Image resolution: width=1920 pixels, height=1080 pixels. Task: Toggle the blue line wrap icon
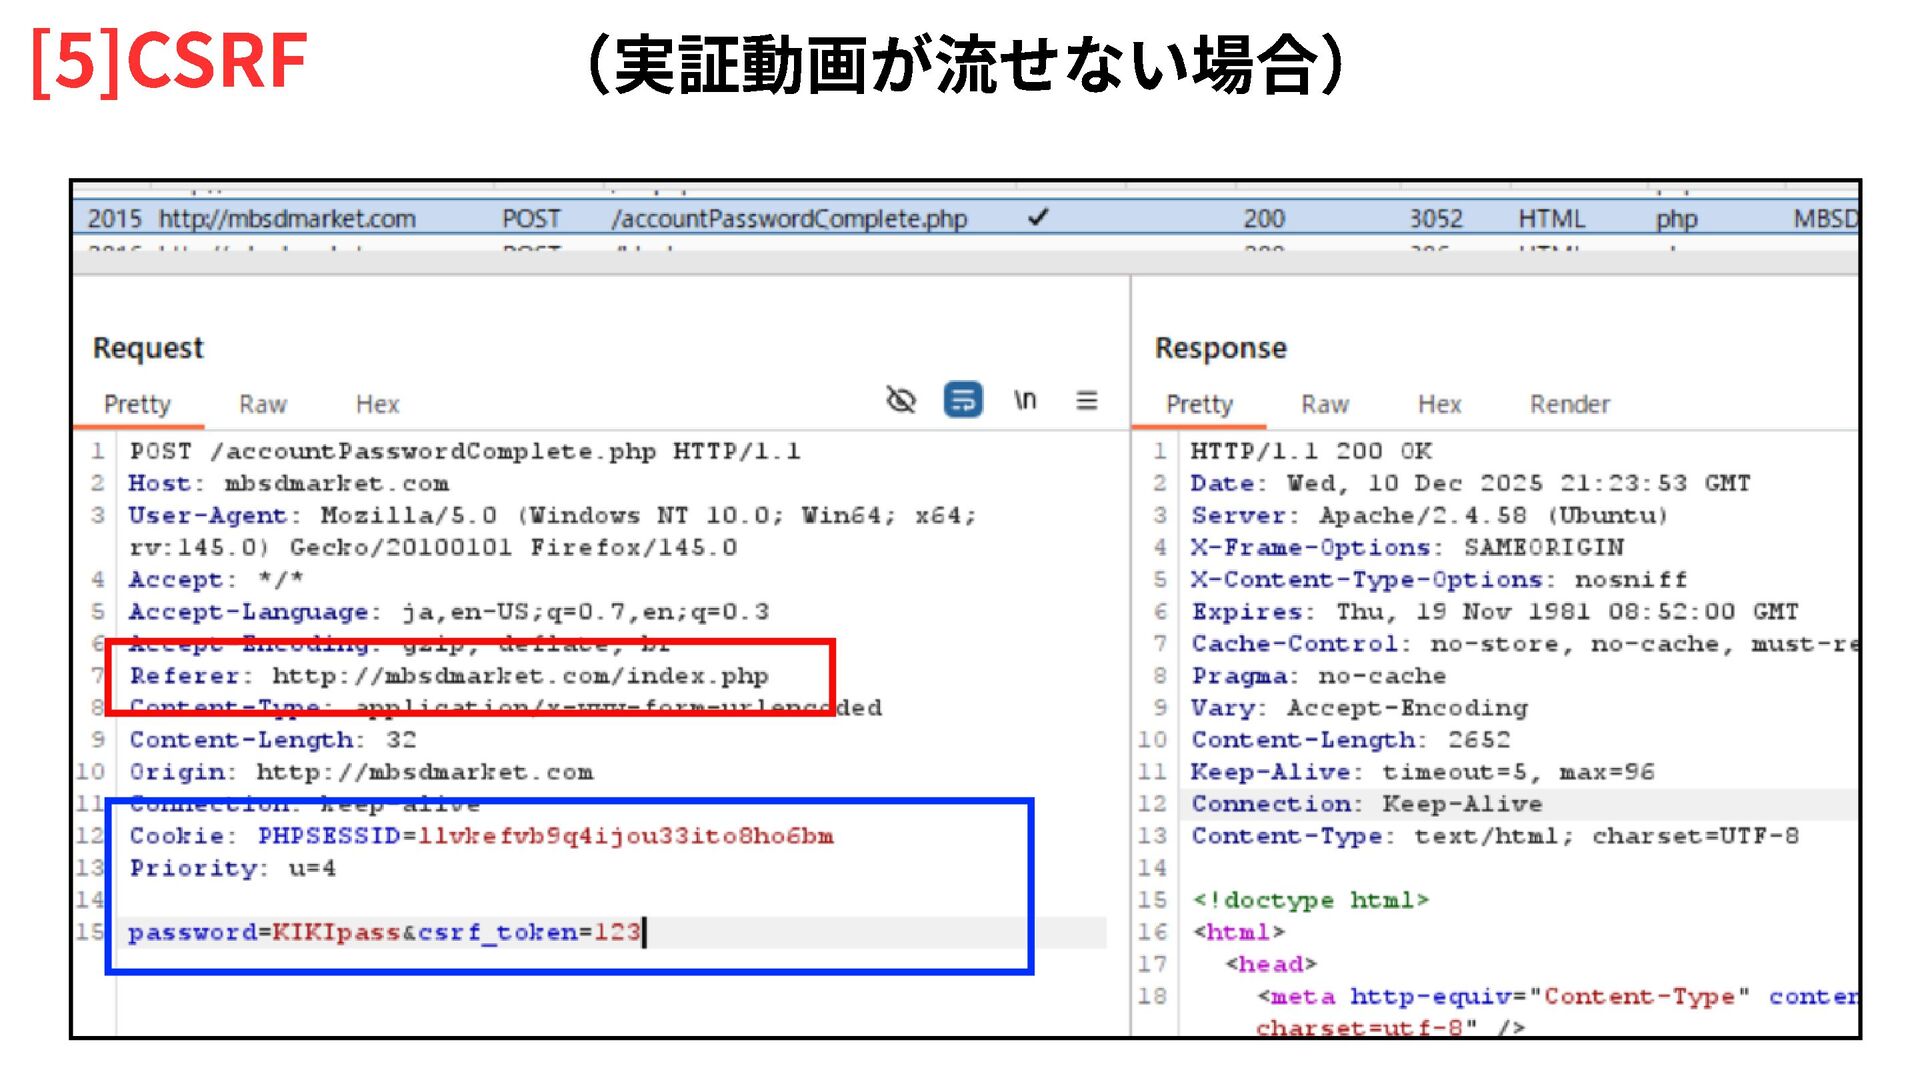[x=962, y=401]
